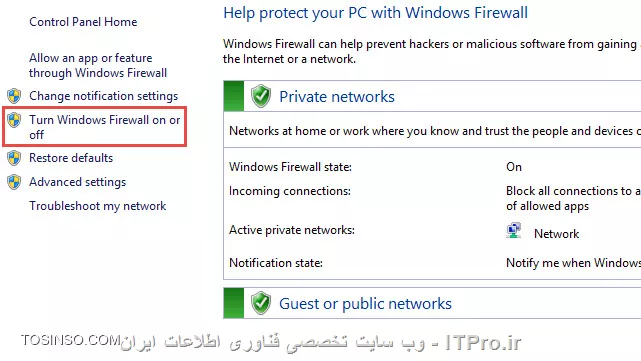Screen dimensions: 641x361
Task: Click the shield icon beside Restore defaults
Action: (14, 158)
